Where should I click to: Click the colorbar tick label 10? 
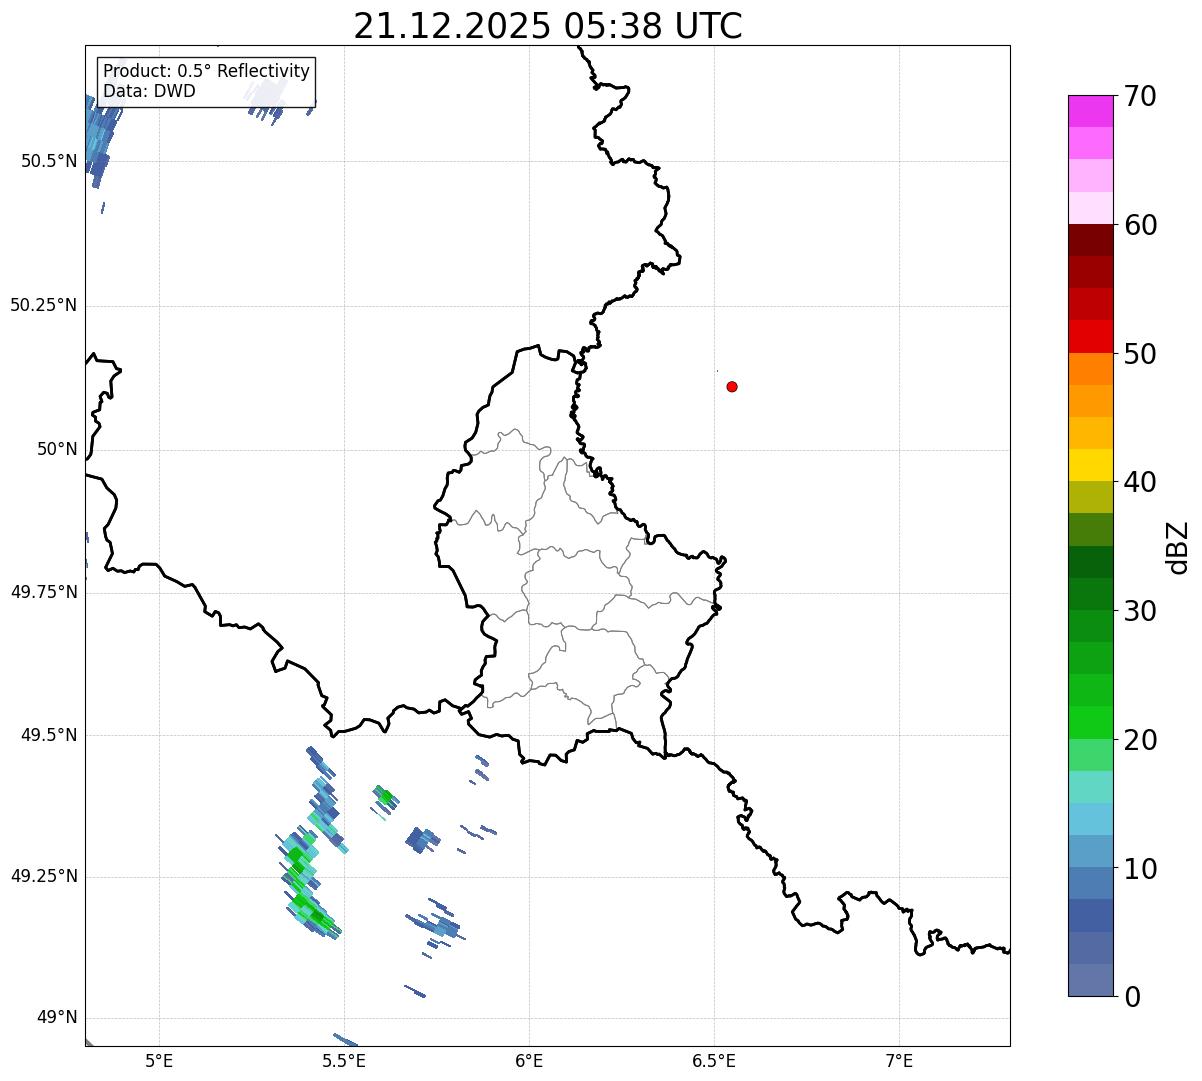coord(1140,869)
